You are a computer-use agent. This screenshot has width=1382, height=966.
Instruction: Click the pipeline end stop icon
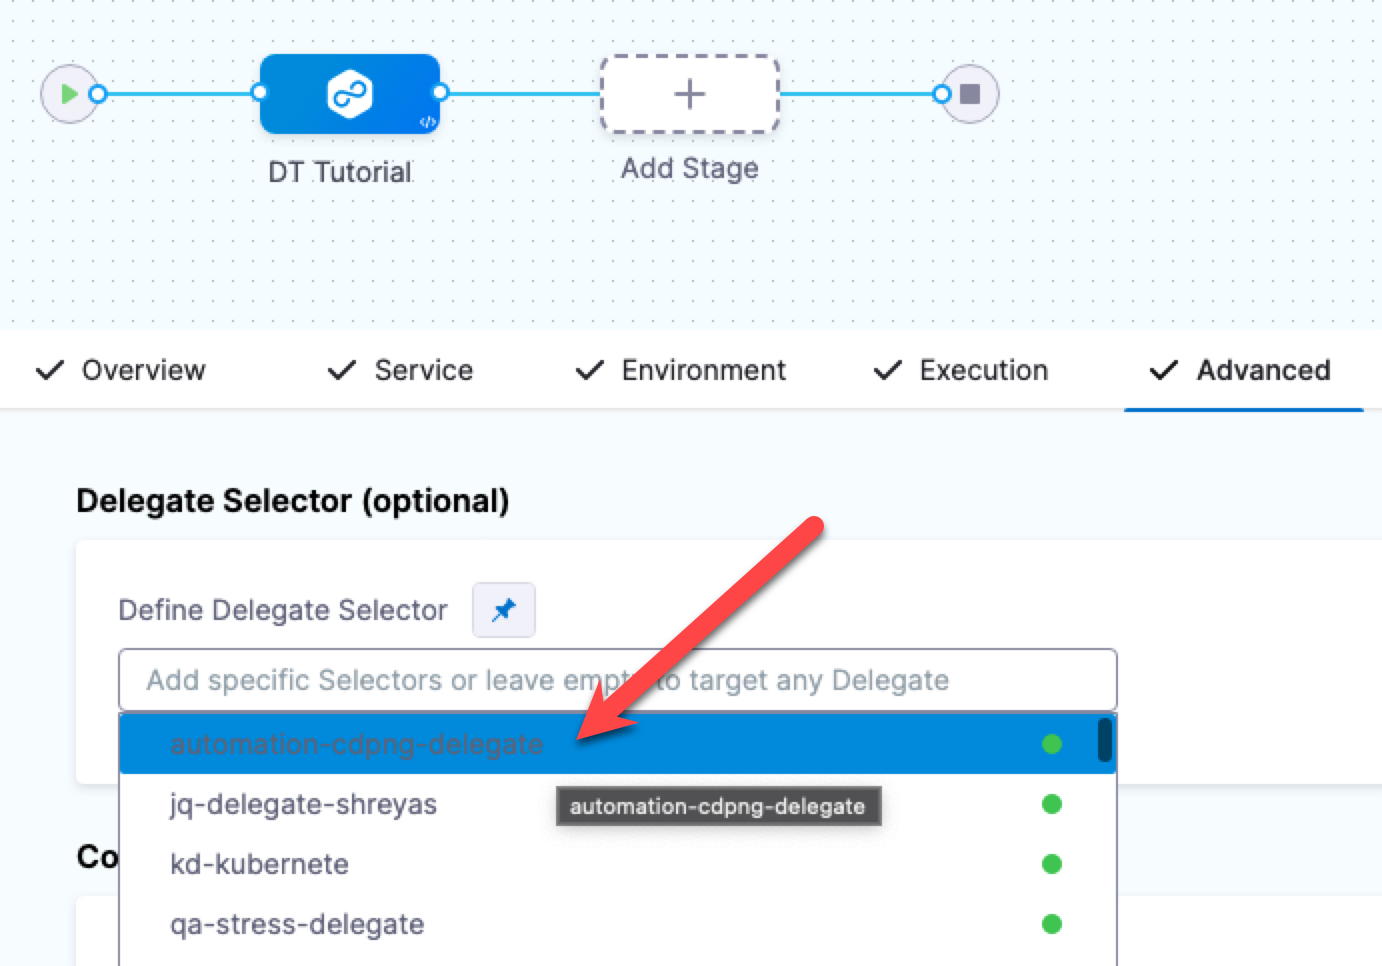click(x=969, y=94)
